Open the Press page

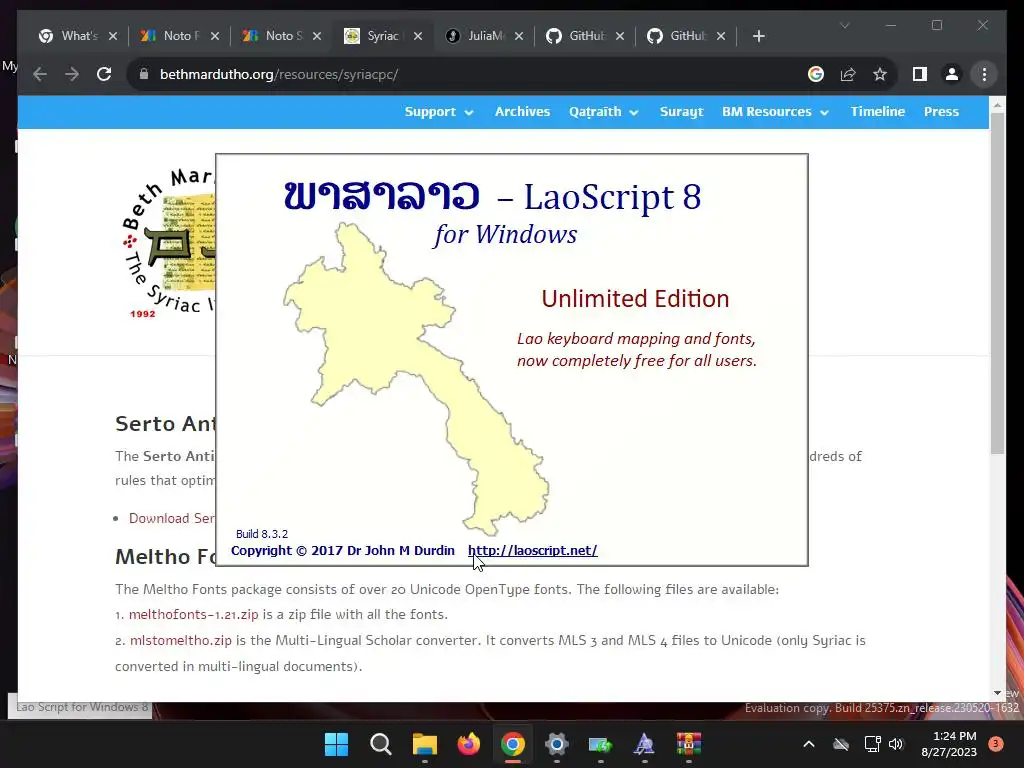coord(941,112)
